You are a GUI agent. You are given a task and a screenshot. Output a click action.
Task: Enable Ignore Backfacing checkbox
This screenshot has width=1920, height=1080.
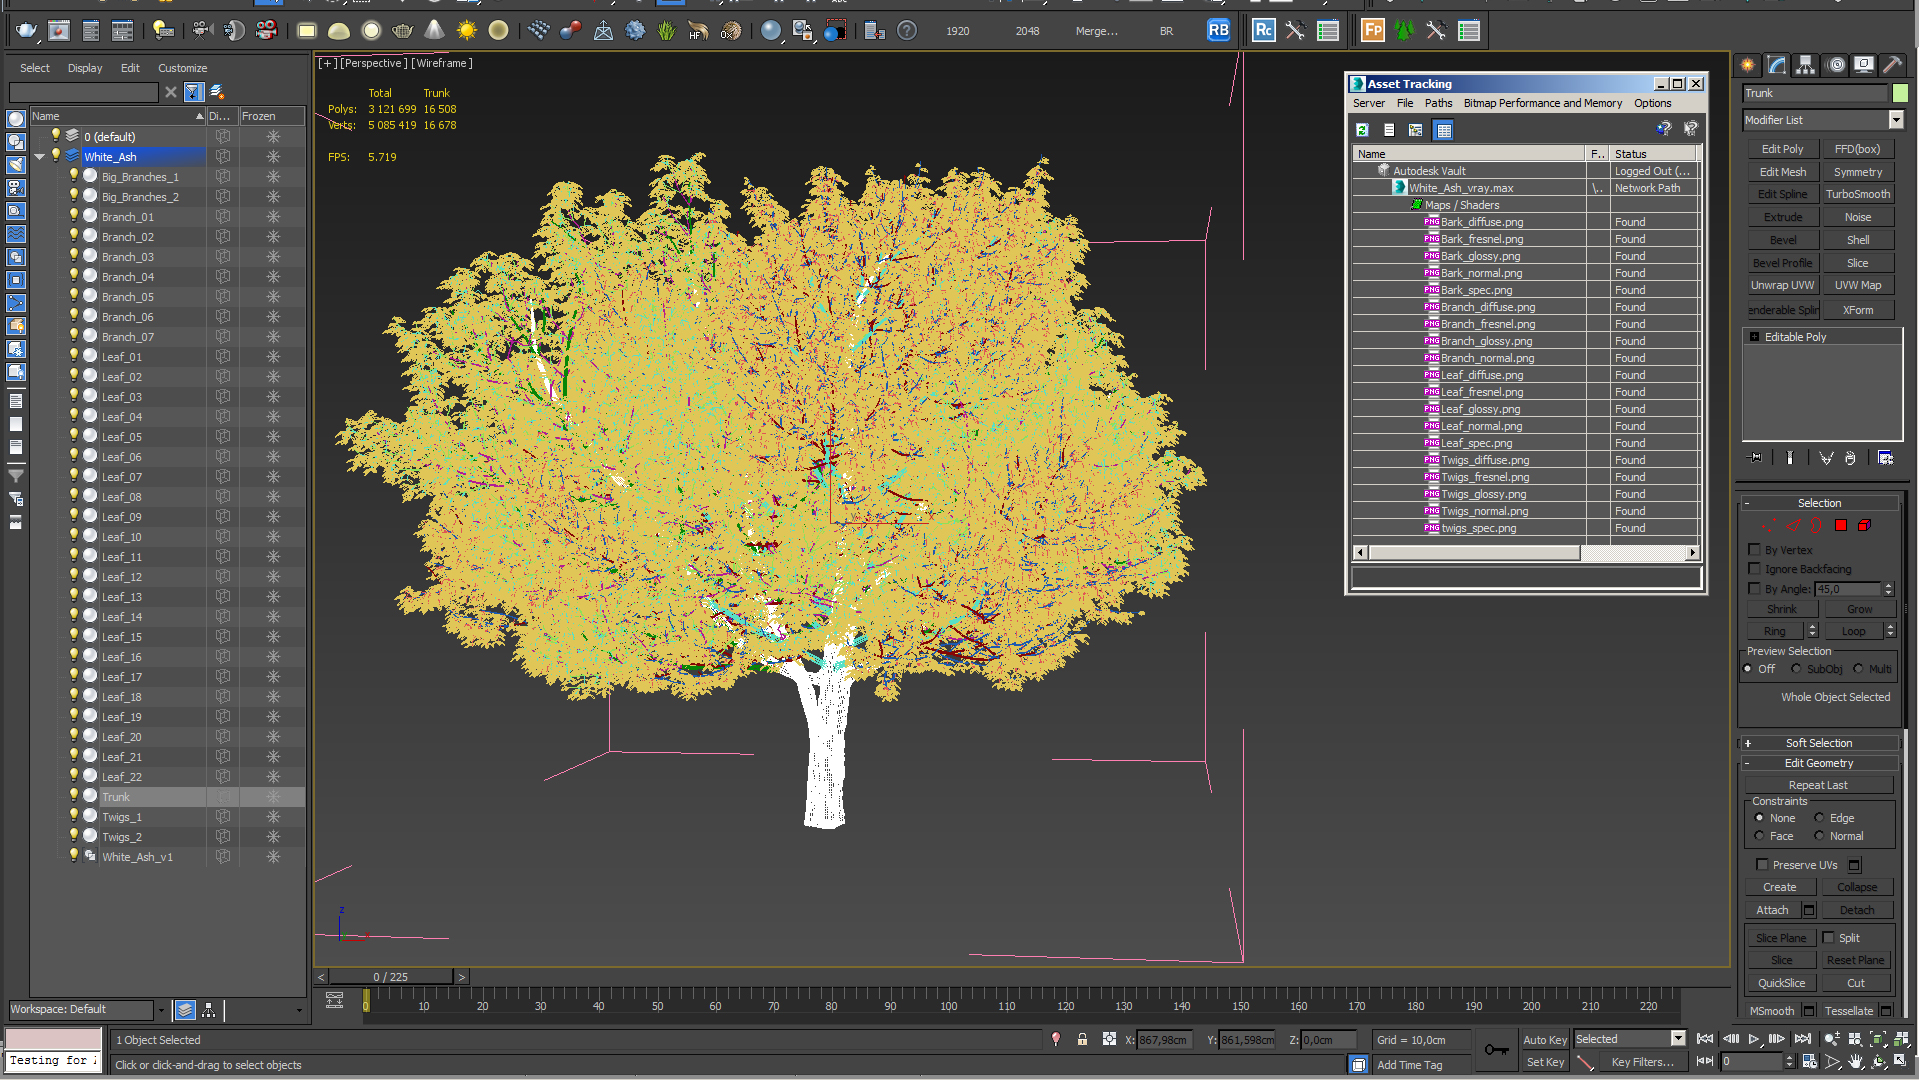pos(1754,569)
